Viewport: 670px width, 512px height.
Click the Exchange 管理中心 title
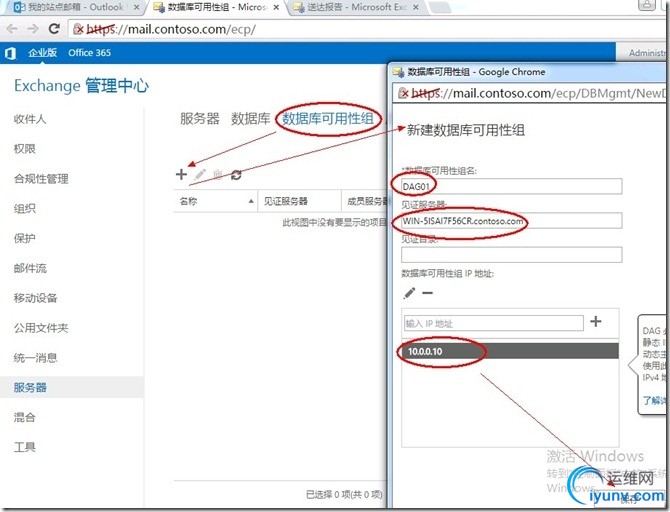[x=81, y=85]
